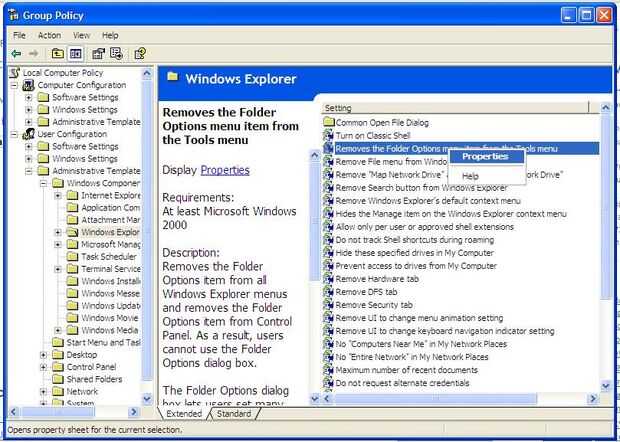Click the description pane scroll up arrow
620x442 pixels.
tap(315, 155)
